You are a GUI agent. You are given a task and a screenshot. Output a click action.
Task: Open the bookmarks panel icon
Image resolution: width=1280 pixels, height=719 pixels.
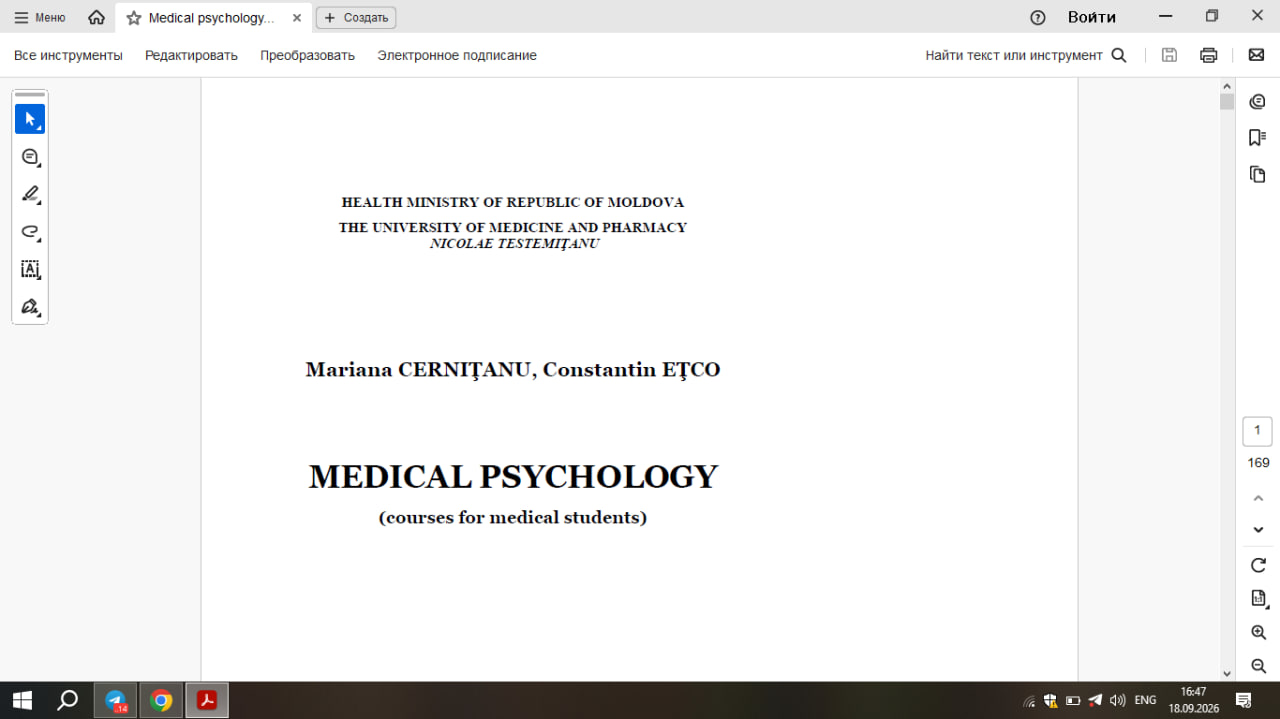pos(1258,138)
